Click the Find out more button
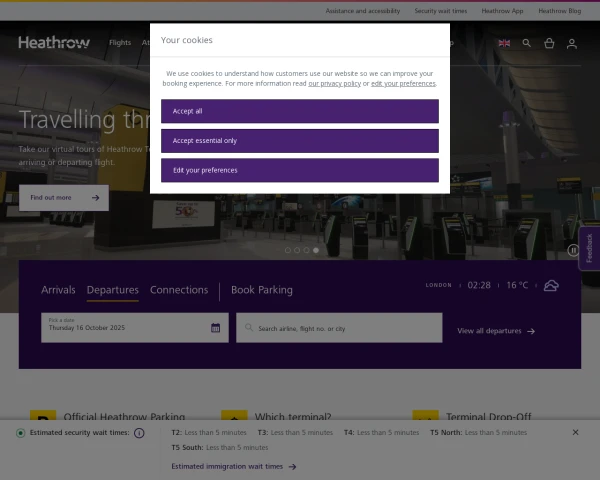This screenshot has width=600, height=480. [x=64, y=198]
